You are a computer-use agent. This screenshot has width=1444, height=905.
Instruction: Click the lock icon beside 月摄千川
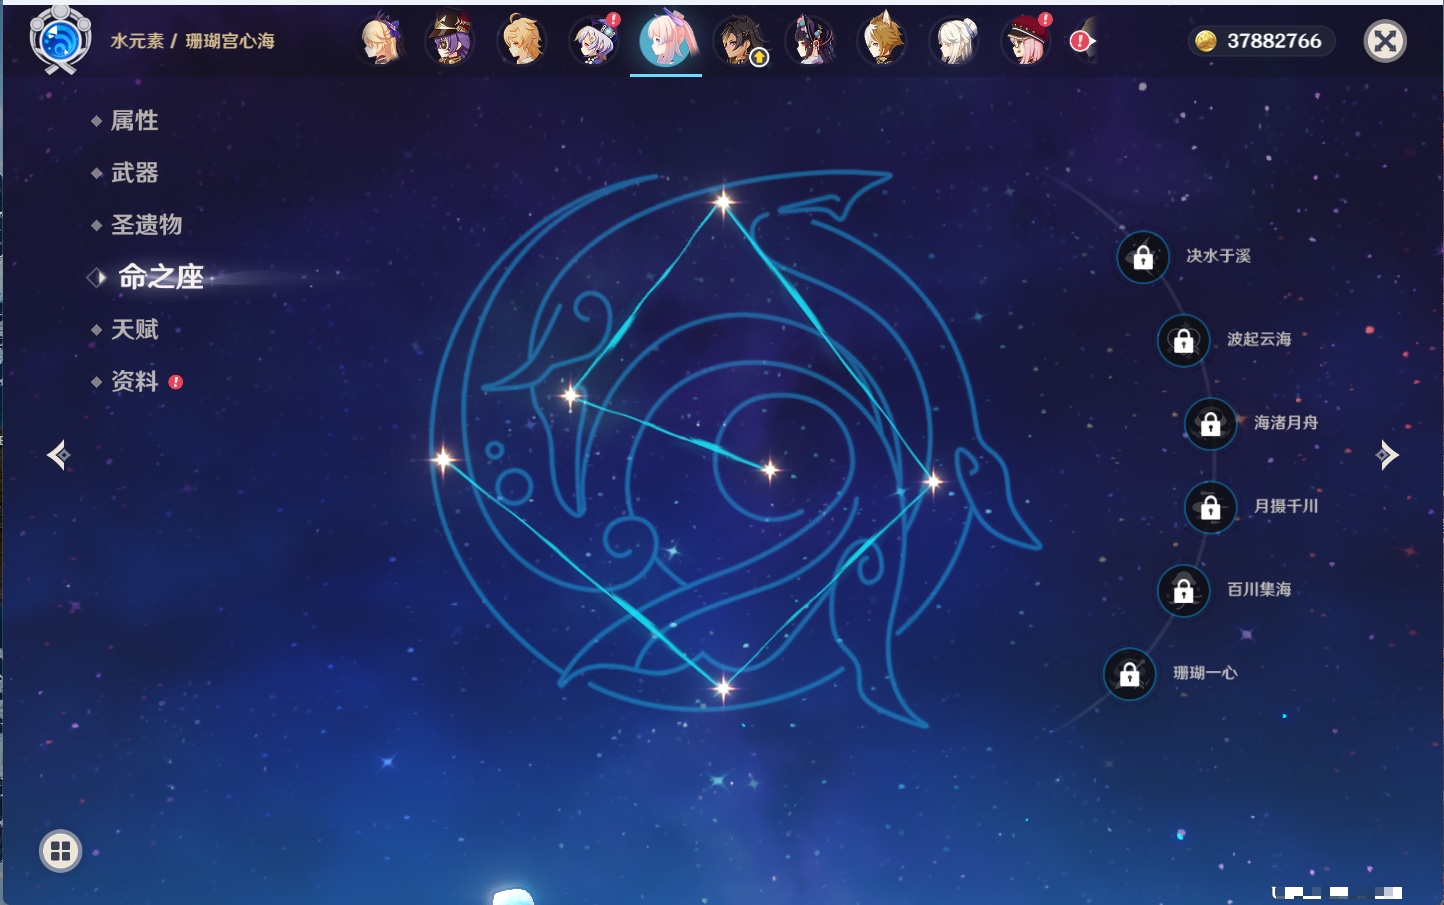(1210, 507)
